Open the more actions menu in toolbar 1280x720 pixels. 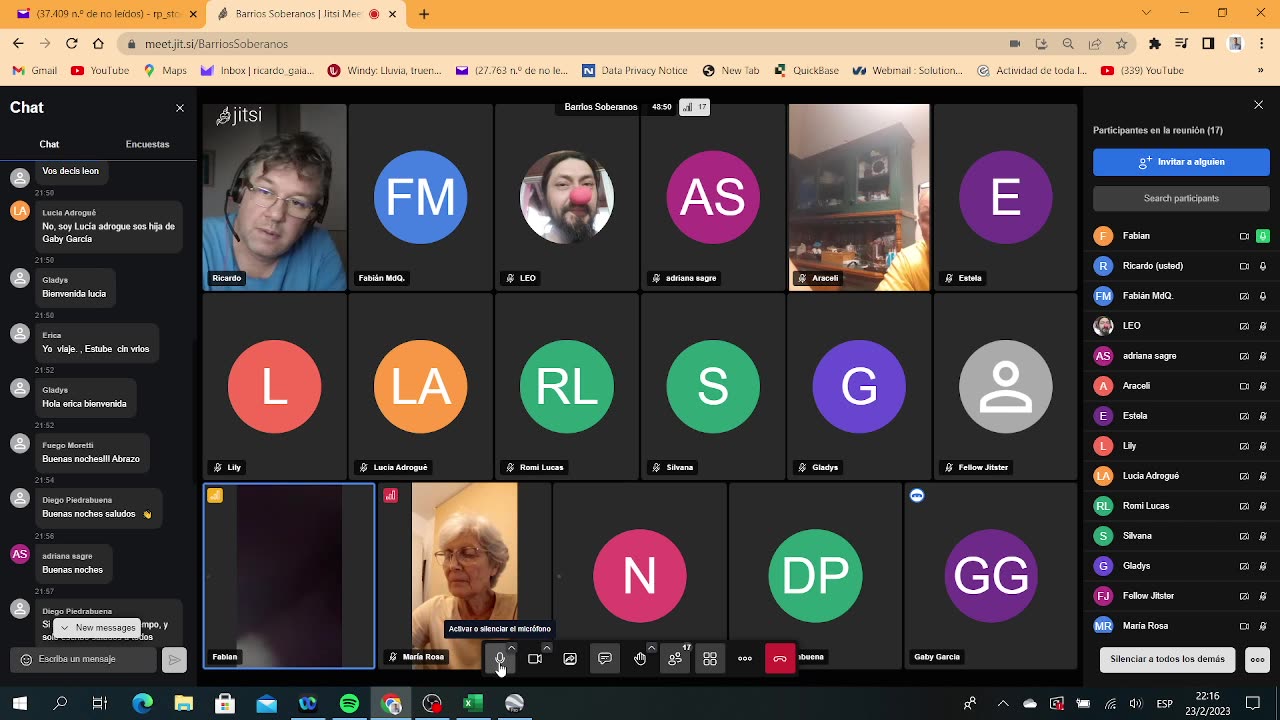[x=745, y=659]
